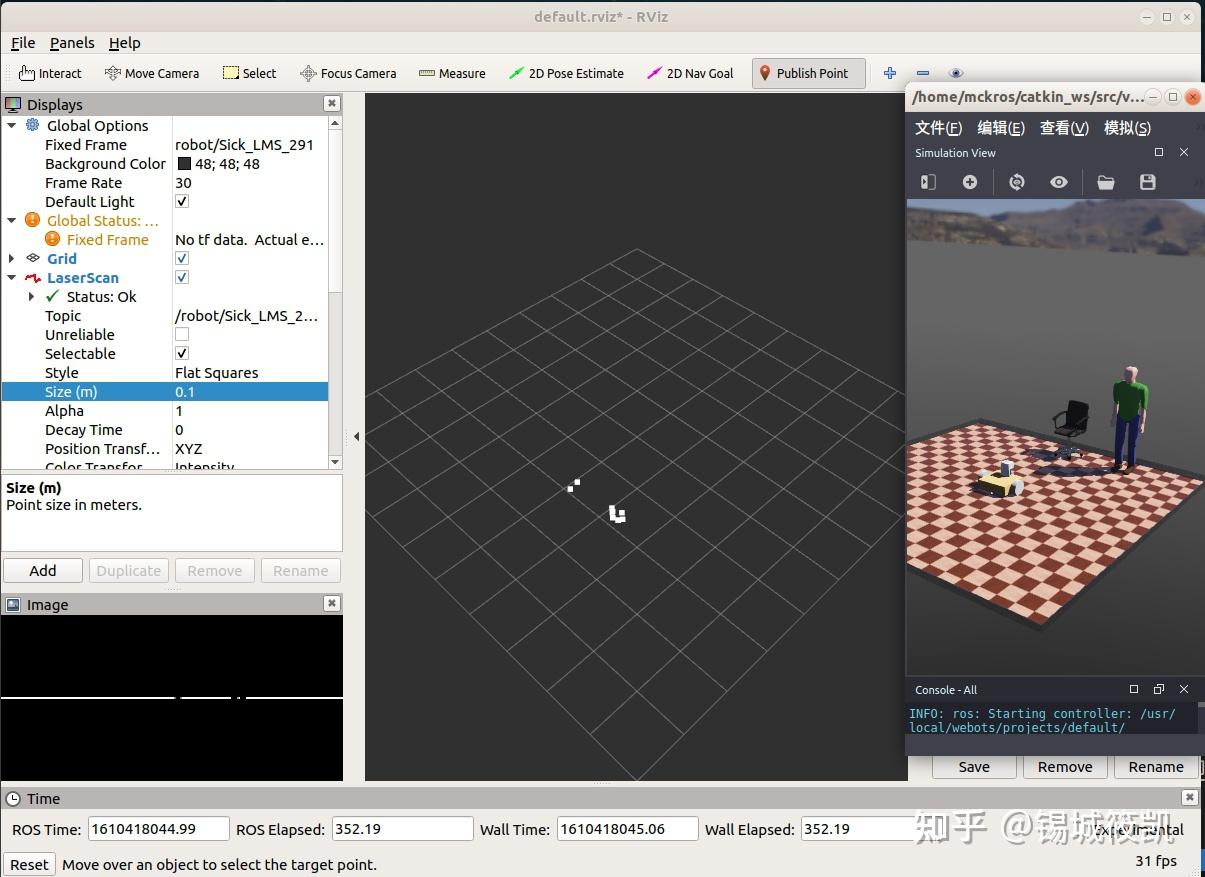The image size is (1205, 877).
Task: Save world using Webots floppy disk icon
Action: pyautogui.click(x=1147, y=182)
